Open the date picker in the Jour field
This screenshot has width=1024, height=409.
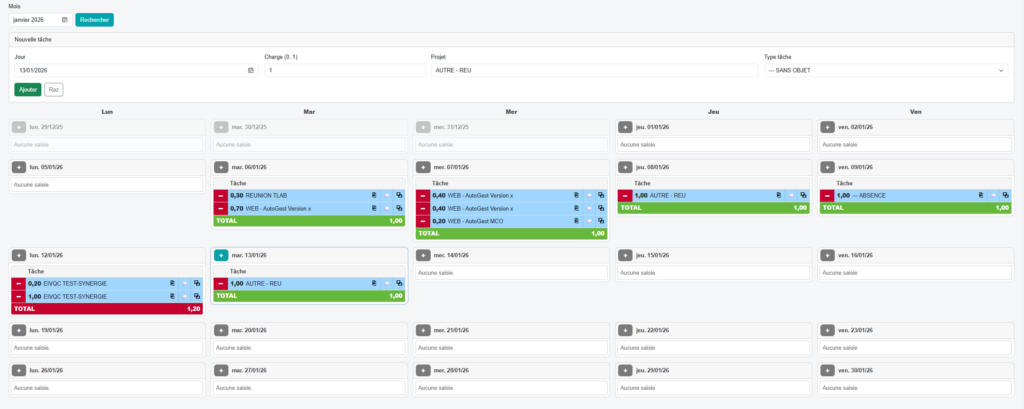(250, 71)
